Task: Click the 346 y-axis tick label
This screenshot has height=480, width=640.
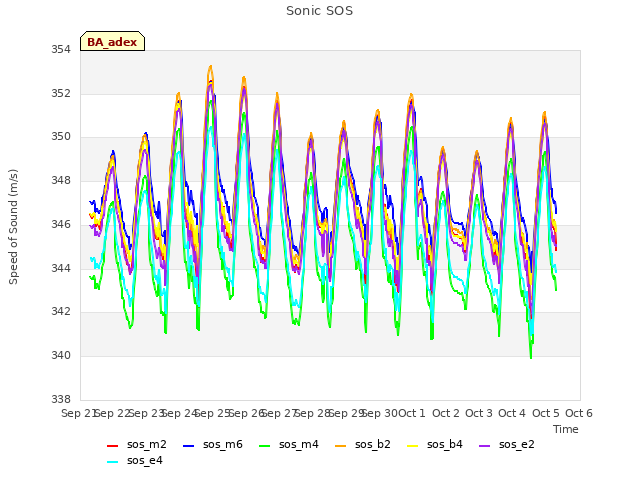Action: click(61, 224)
